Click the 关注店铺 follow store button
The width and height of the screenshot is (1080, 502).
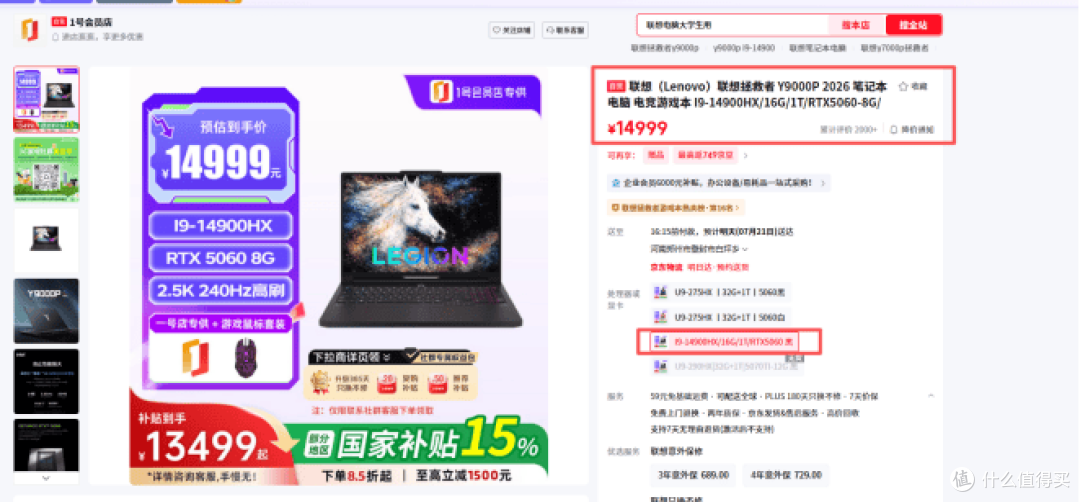point(512,30)
